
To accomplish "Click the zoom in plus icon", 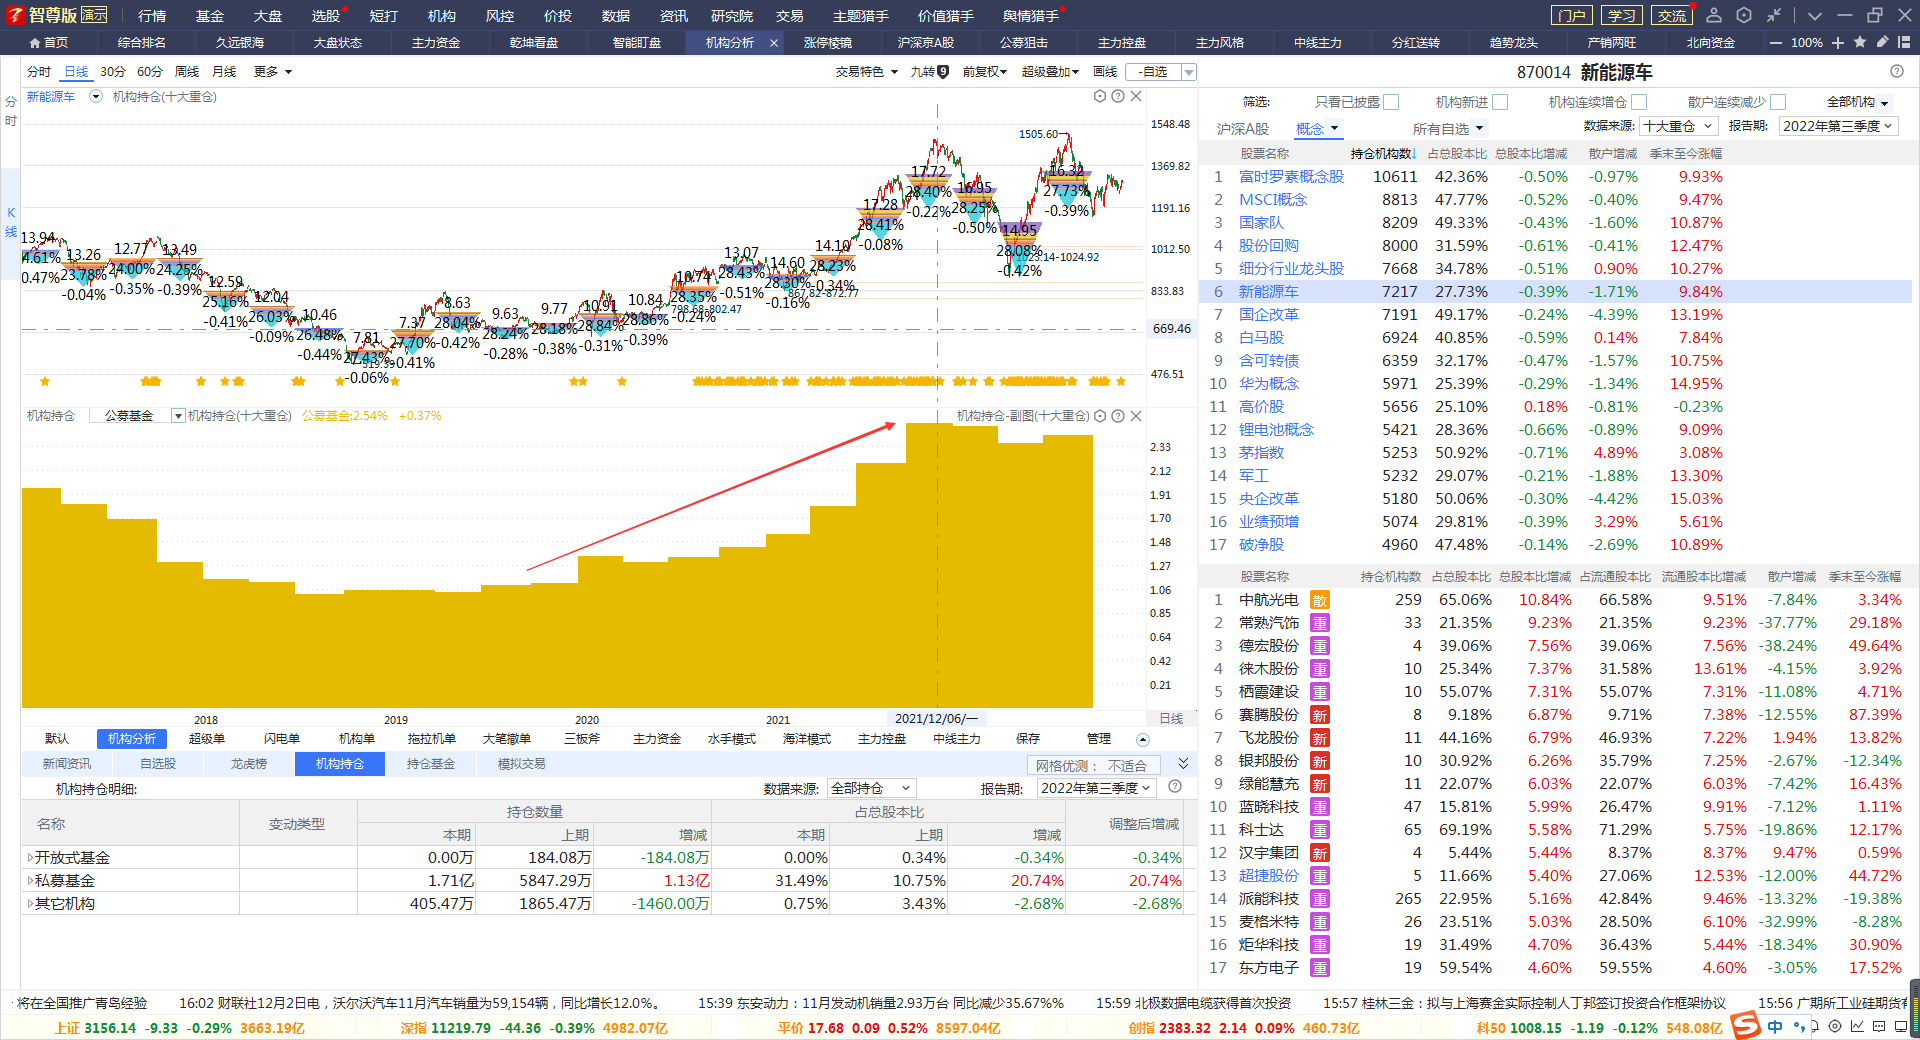I will click(1838, 43).
